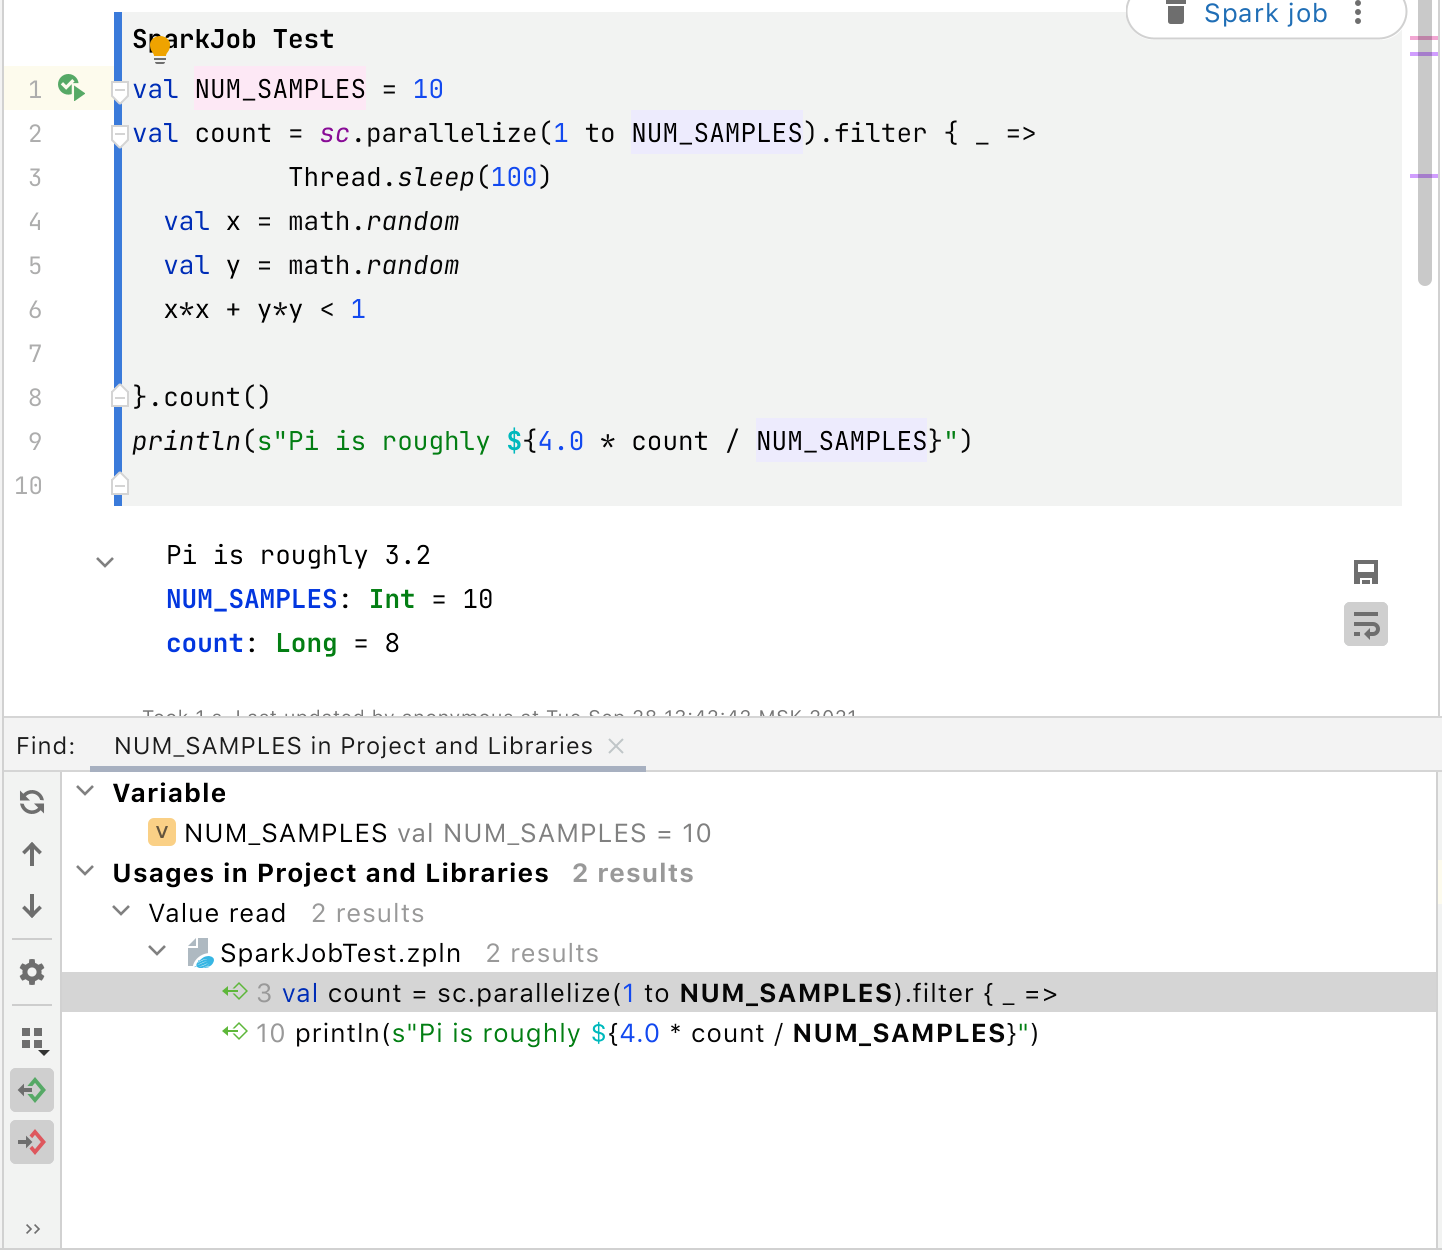Select the println usage on line 10
The image size is (1442, 1250).
tap(666, 1033)
